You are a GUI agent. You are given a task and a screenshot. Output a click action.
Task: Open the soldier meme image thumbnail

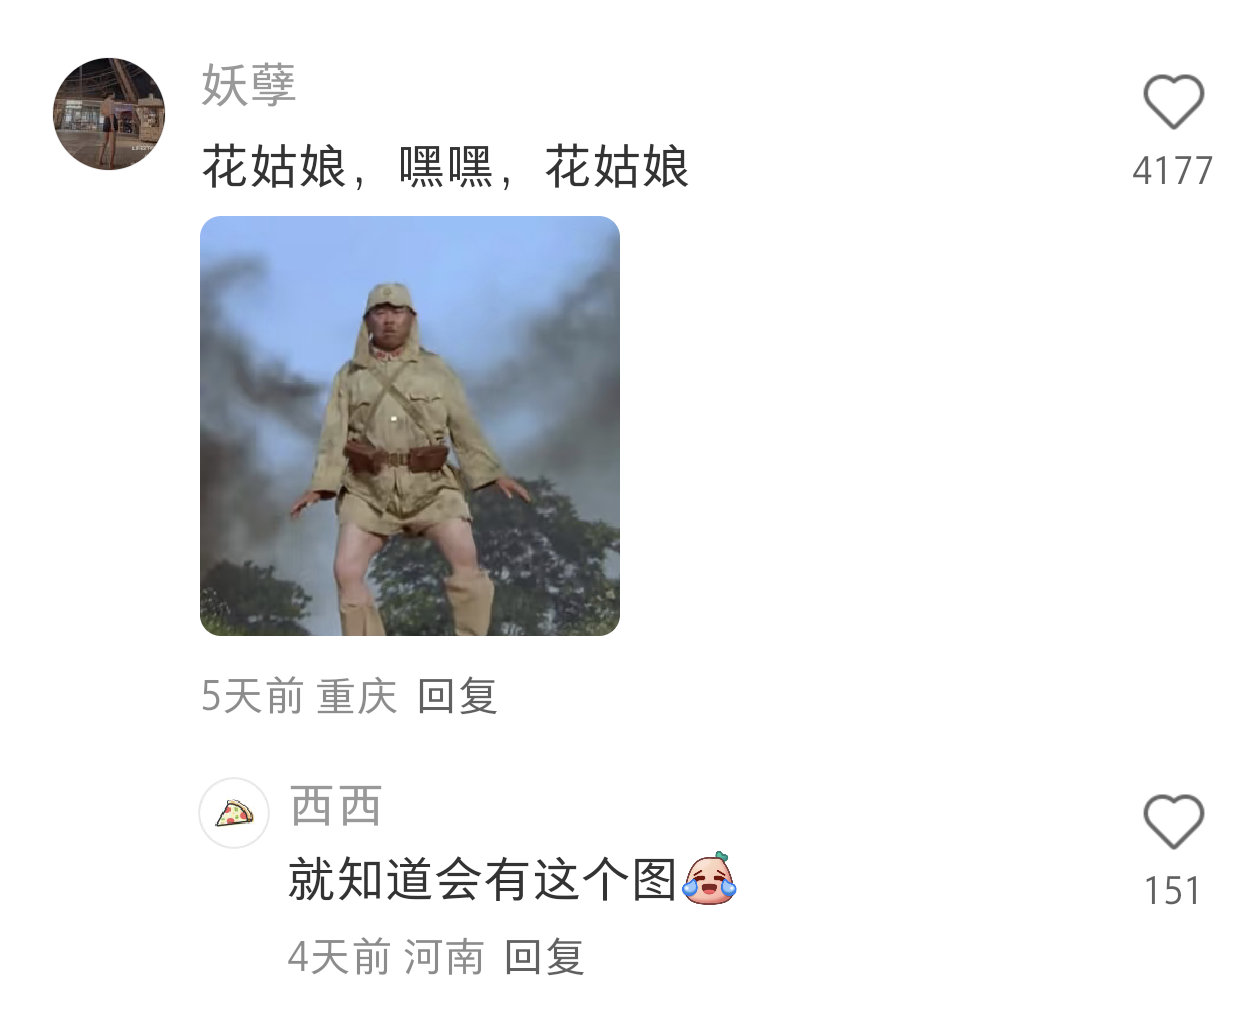410,426
